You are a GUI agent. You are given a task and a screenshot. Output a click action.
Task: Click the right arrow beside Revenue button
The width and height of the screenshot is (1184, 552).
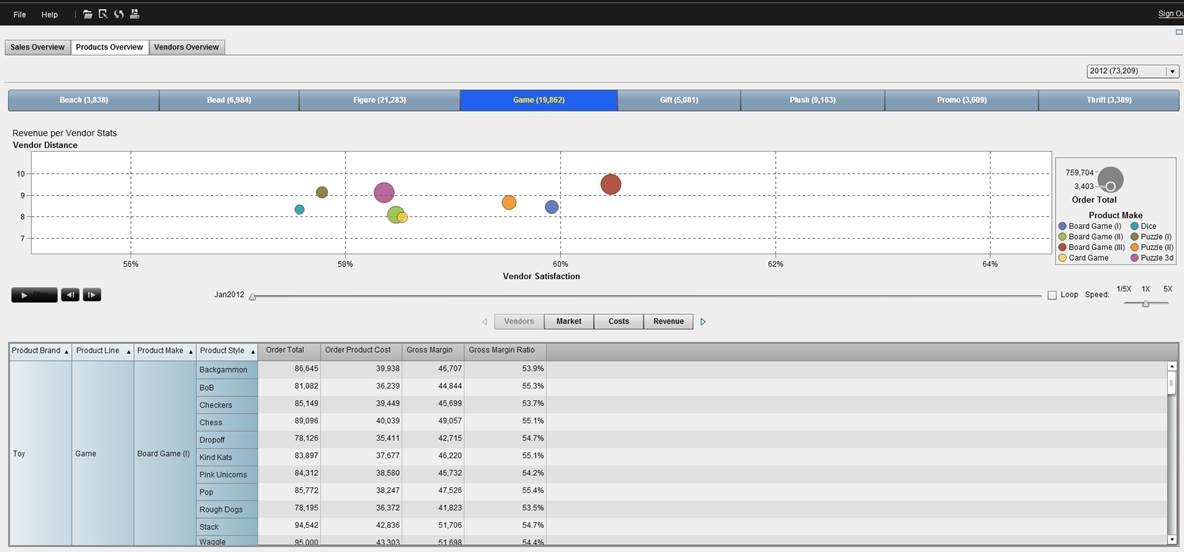tap(703, 322)
